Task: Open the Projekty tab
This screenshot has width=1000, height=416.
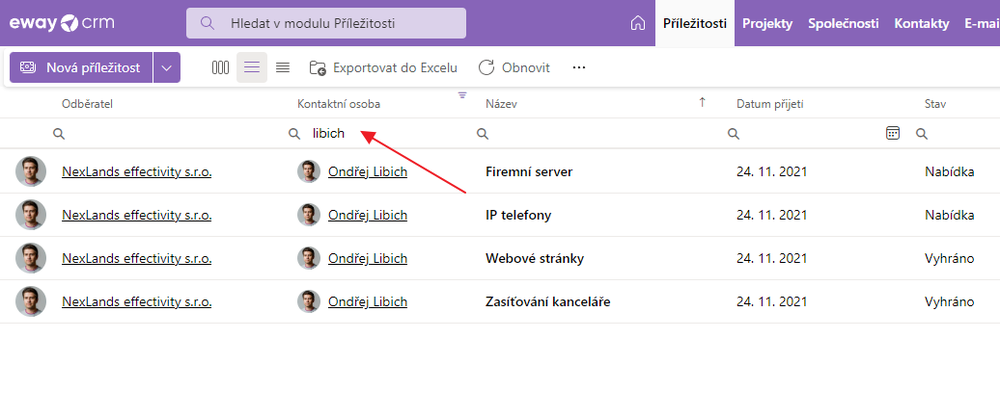Action: coord(767,24)
